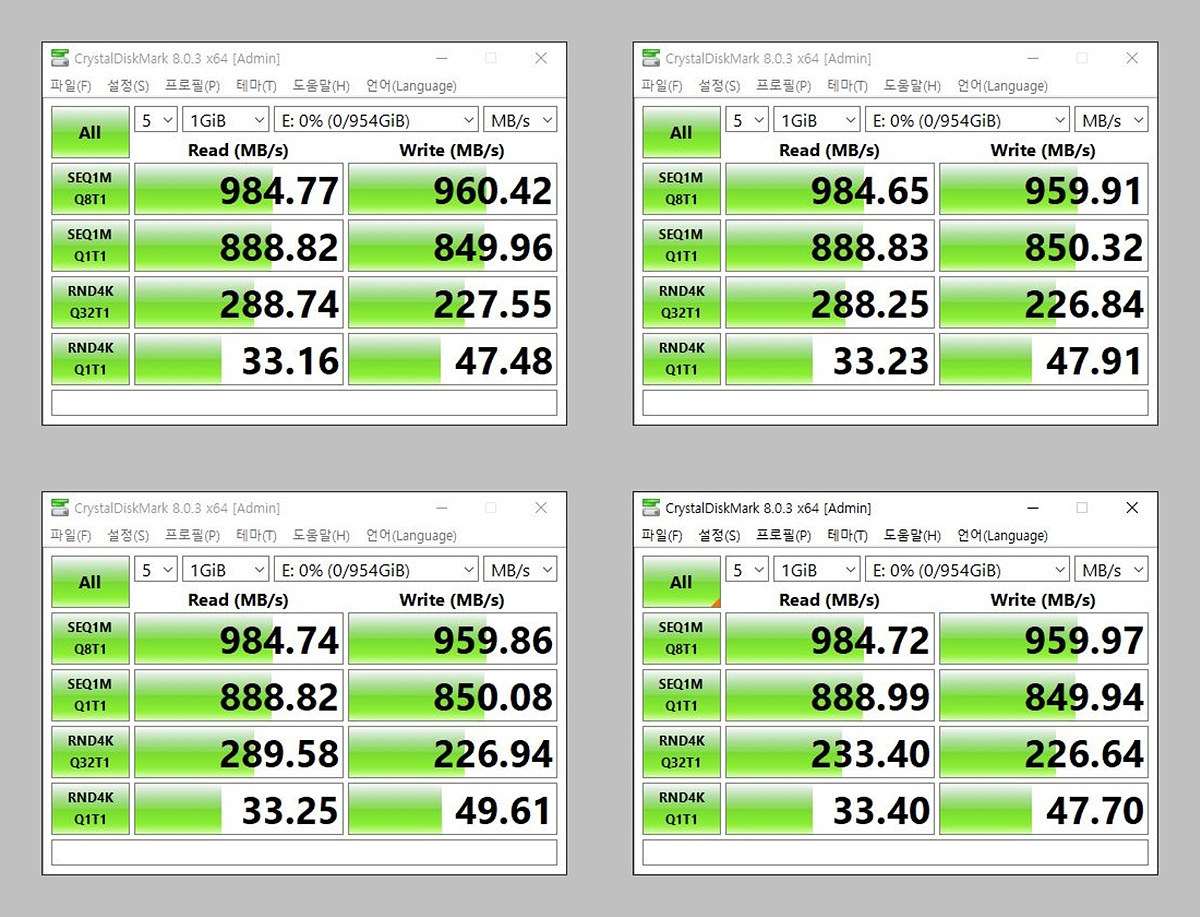Open 언어(Language) menu in top-right window

click(1002, 86)
